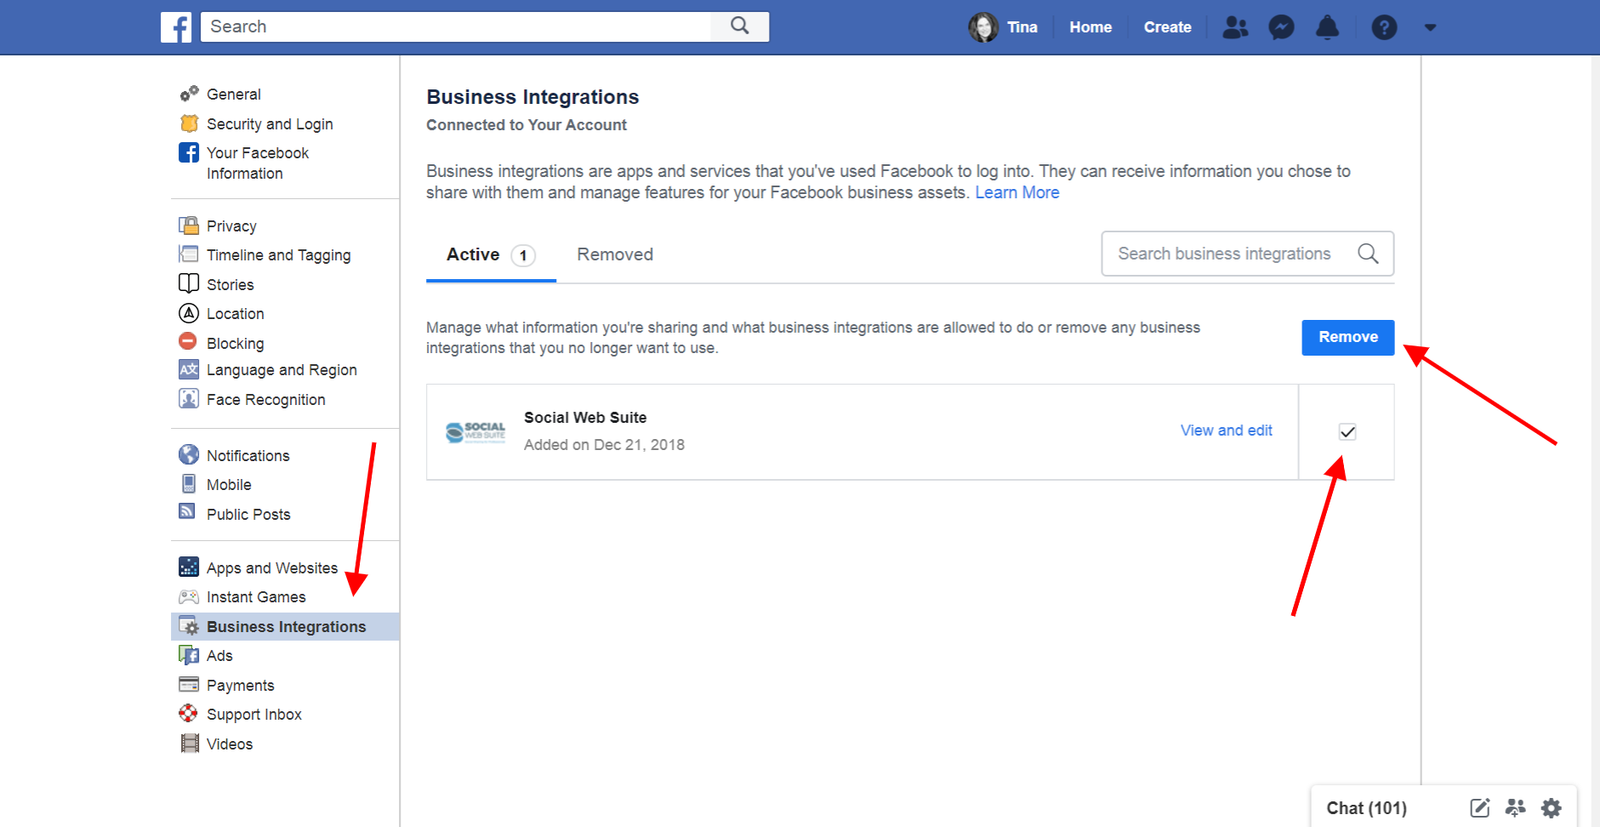The height and width of the screenshot is (827, 1600).
Task: Uncheck the Social Web Suite checkbox
Action: [x=1347, y=432]
